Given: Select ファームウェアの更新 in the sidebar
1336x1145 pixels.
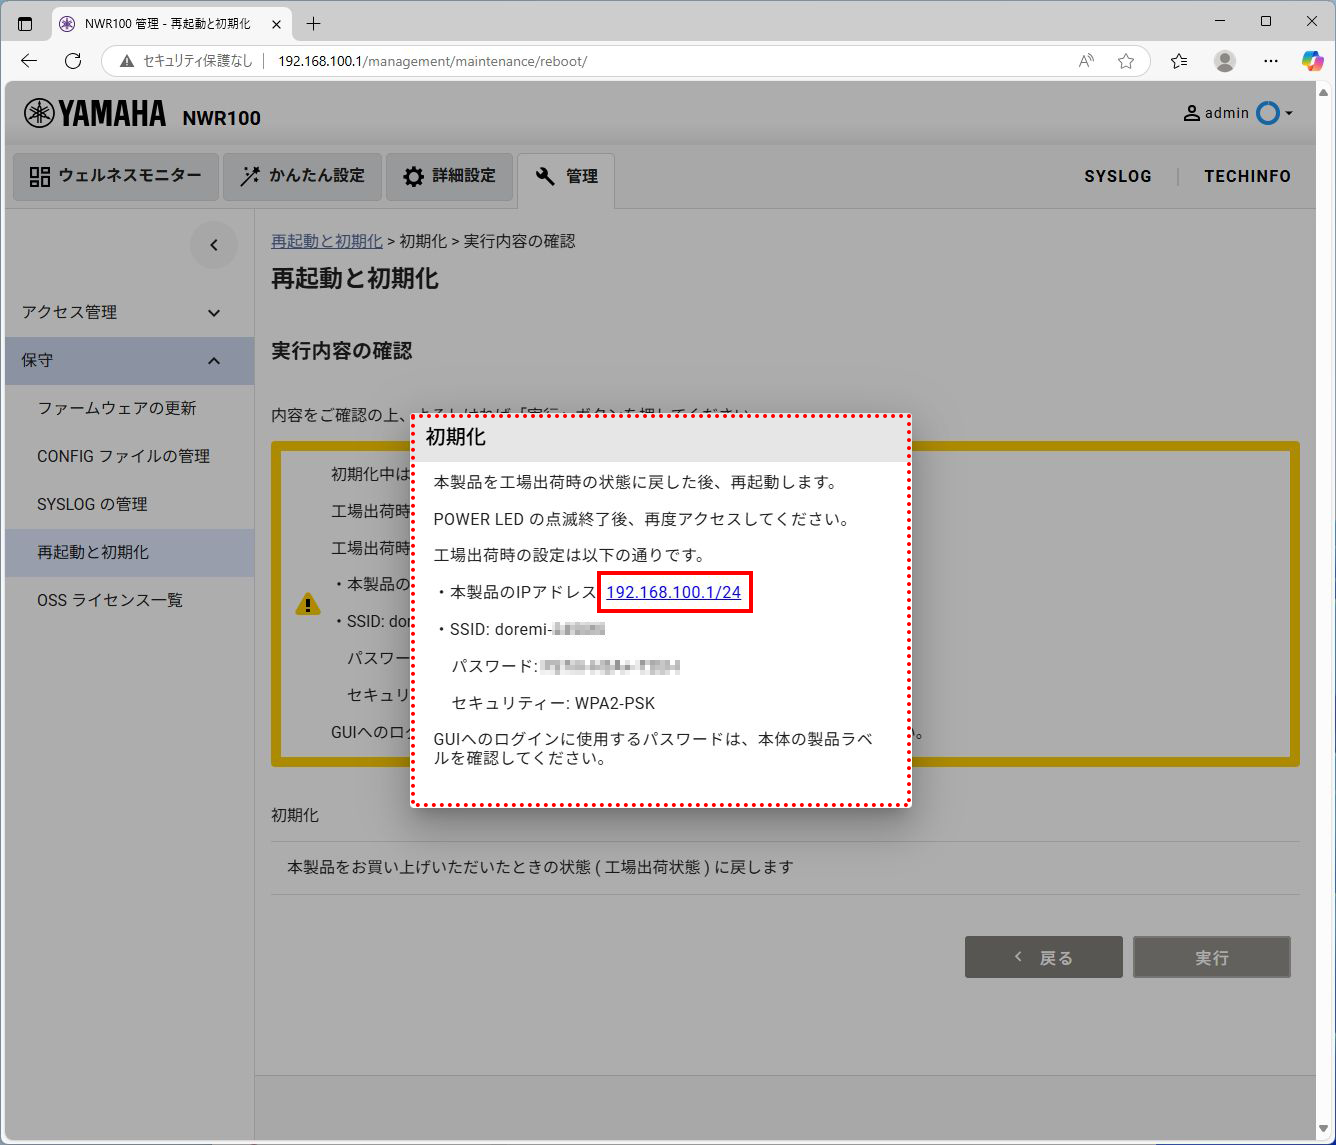Looking at the screenshot, I should pyautogui.click(x=115, y=408).
